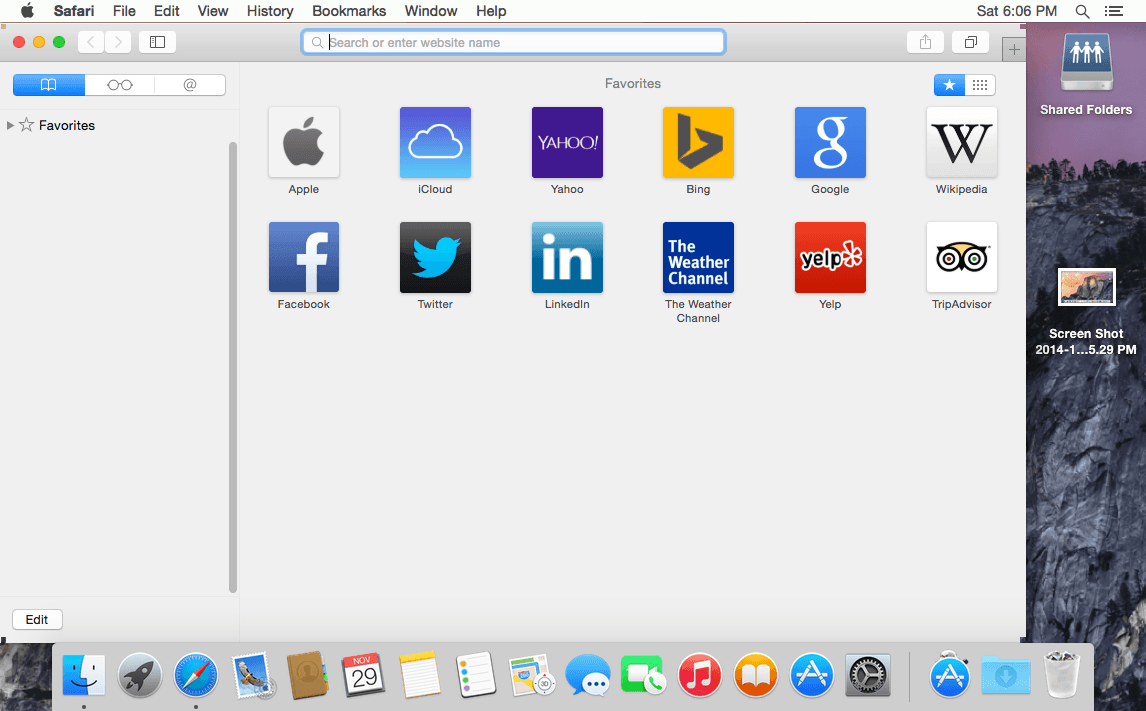Screen dimensions: 1146x711
Task: Open the Trash in the Dock
Action: coord(1061,674)
